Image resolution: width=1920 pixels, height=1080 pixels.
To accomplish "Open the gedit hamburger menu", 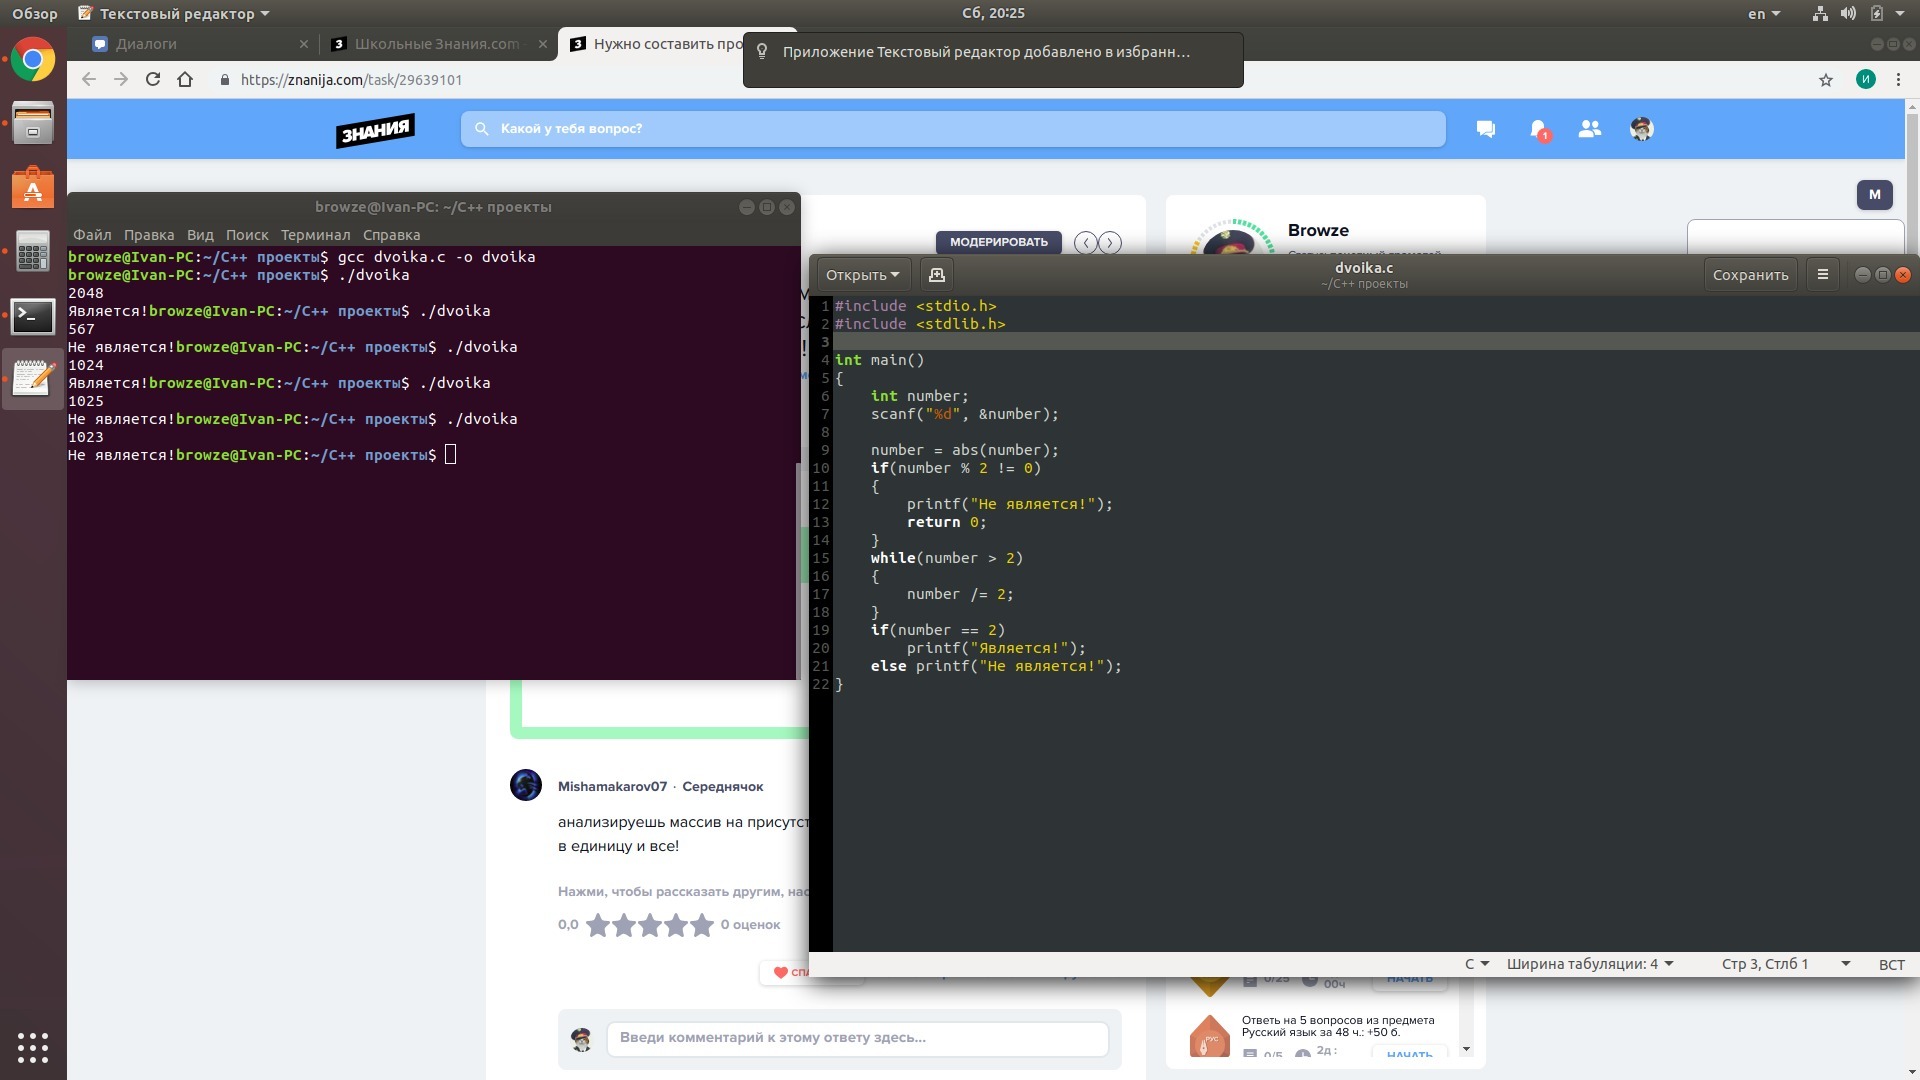I will click(x=1822, y=274).
